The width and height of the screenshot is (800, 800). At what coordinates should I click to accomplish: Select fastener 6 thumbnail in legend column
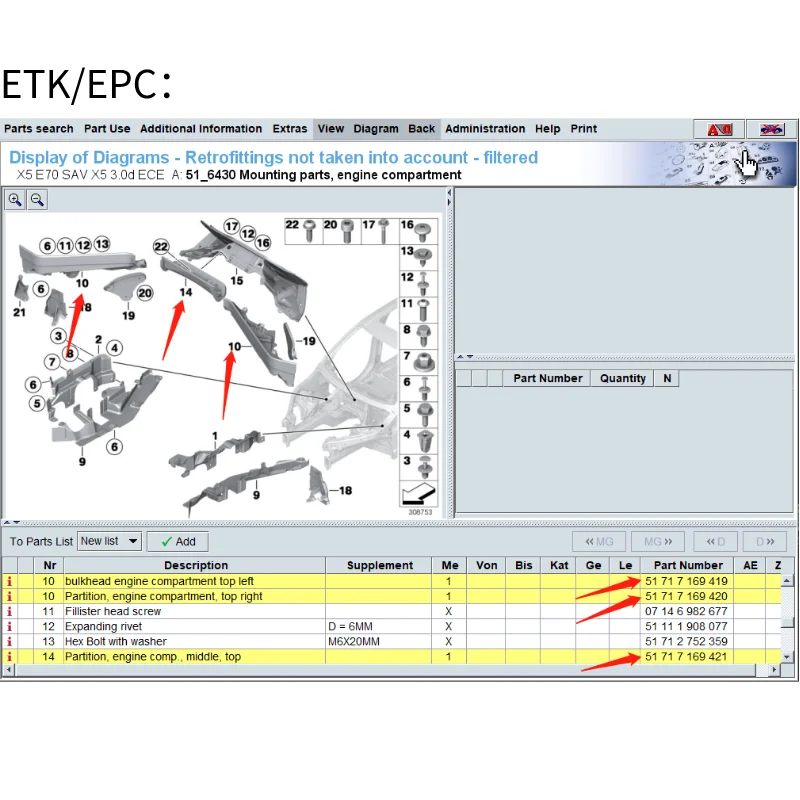click(418, 388)
